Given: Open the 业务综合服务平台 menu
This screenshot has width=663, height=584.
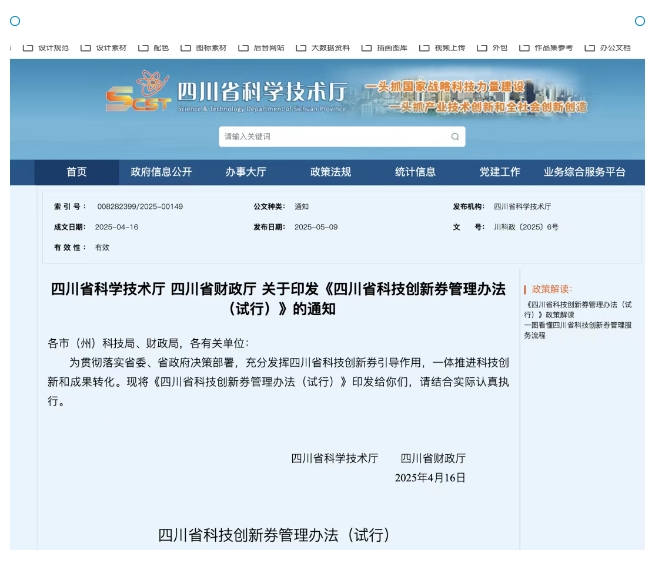Looking at the screenshot, I should click(584, 172).
